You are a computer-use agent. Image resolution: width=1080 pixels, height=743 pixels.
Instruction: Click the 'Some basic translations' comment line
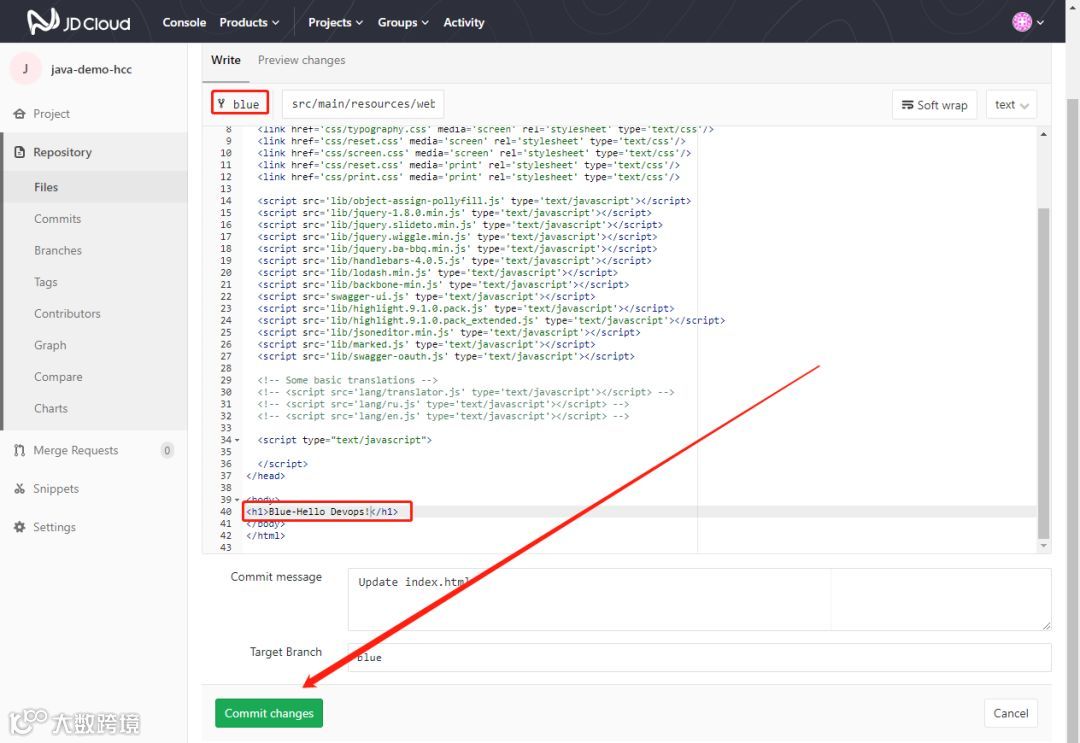348,380
